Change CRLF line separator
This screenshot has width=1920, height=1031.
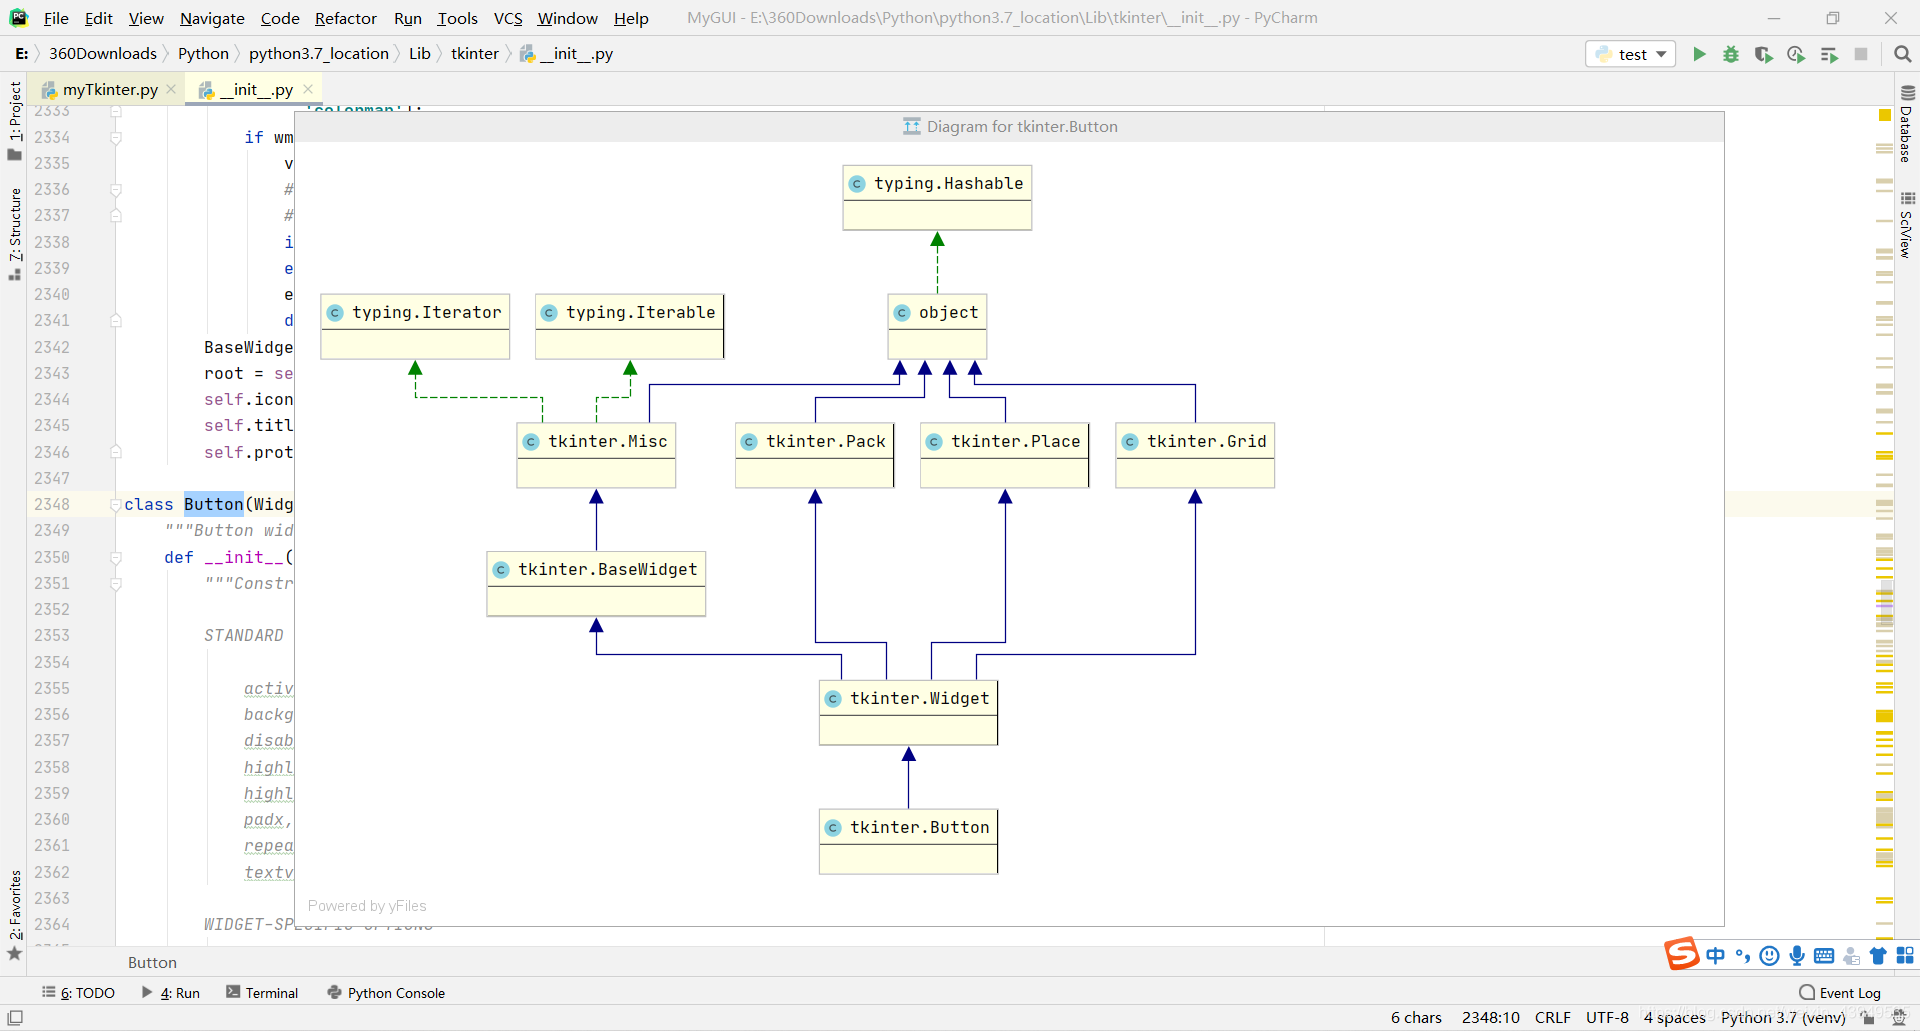(x=1552, y=1018)
